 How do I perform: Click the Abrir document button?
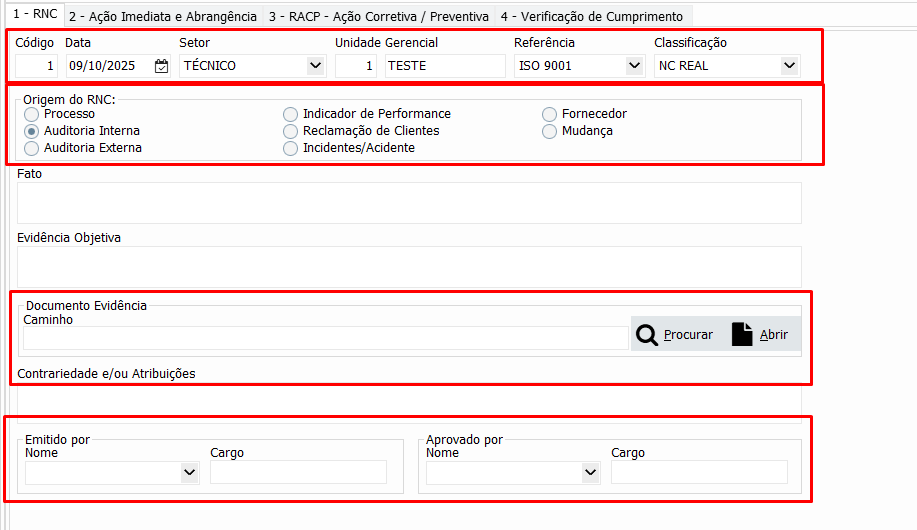(x=760, y=335)
